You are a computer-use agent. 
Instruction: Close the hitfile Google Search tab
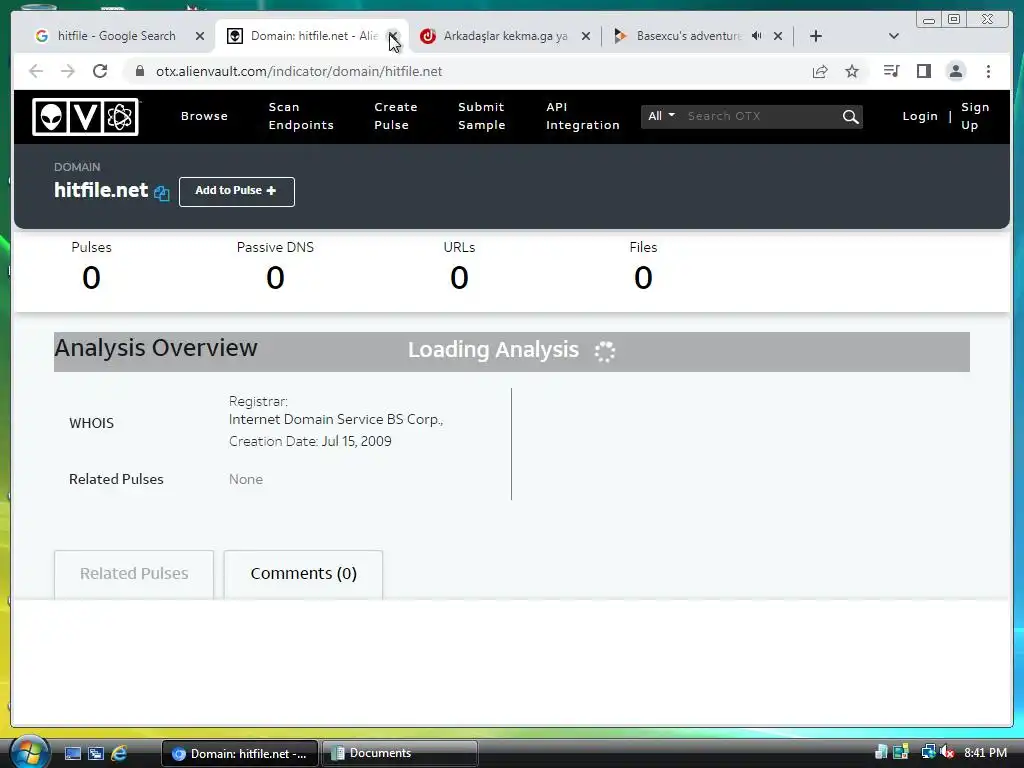tap(200, 36)
